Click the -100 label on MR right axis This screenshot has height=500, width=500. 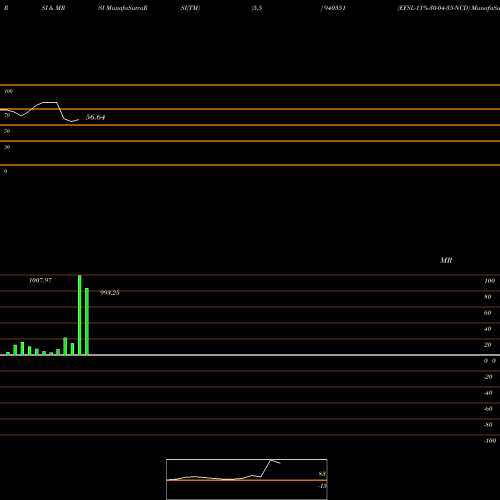[x=490, y=441]
